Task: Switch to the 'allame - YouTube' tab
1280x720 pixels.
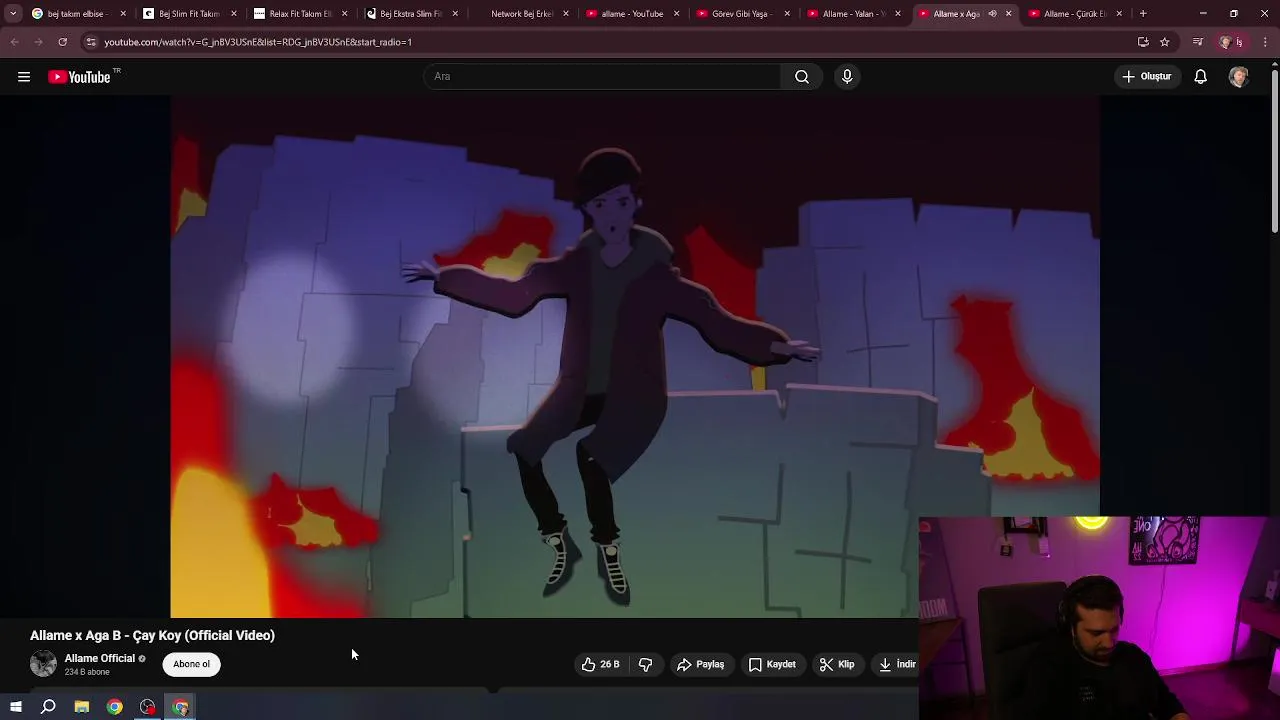Action: pos(631,14)
